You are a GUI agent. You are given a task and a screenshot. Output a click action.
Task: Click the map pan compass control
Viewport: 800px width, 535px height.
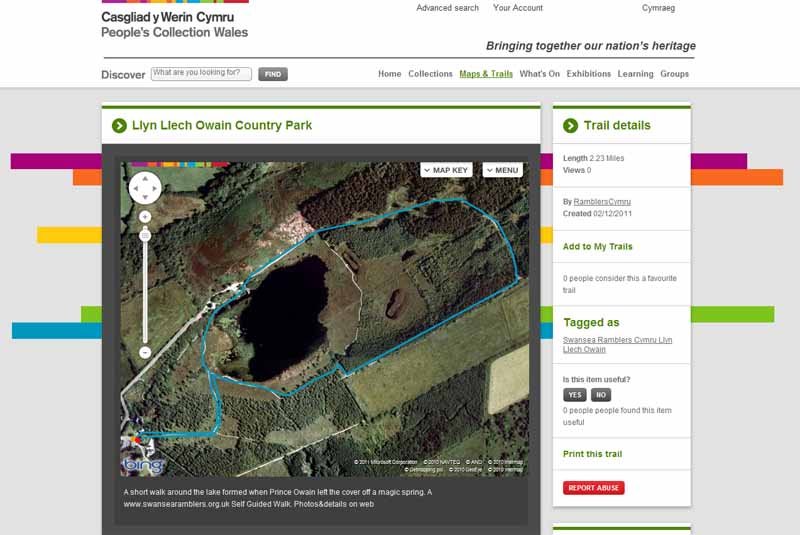(145, 187)
